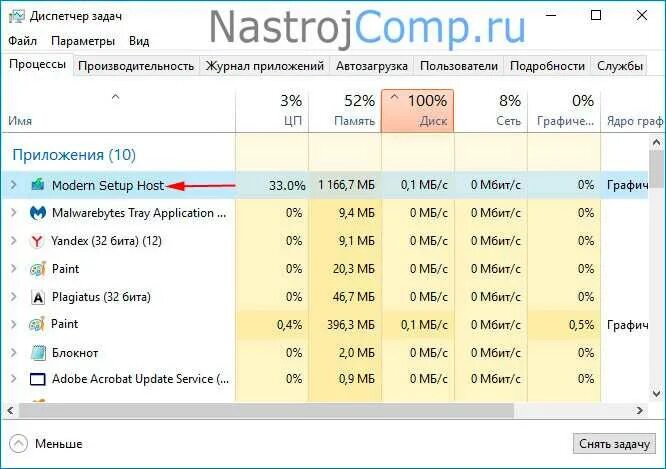Select the Приложения (10) group heading
This screenshot has height=469, width=666.
[74, 155]
